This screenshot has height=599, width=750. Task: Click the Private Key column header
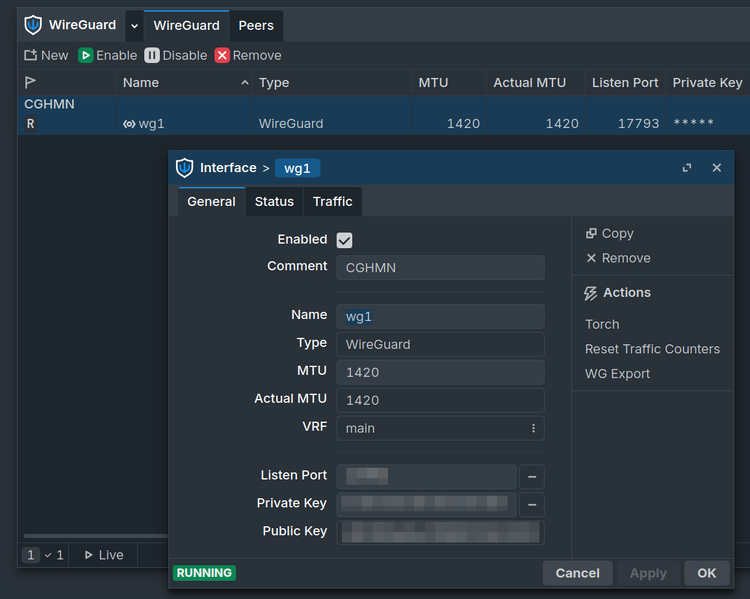point(707,83)
